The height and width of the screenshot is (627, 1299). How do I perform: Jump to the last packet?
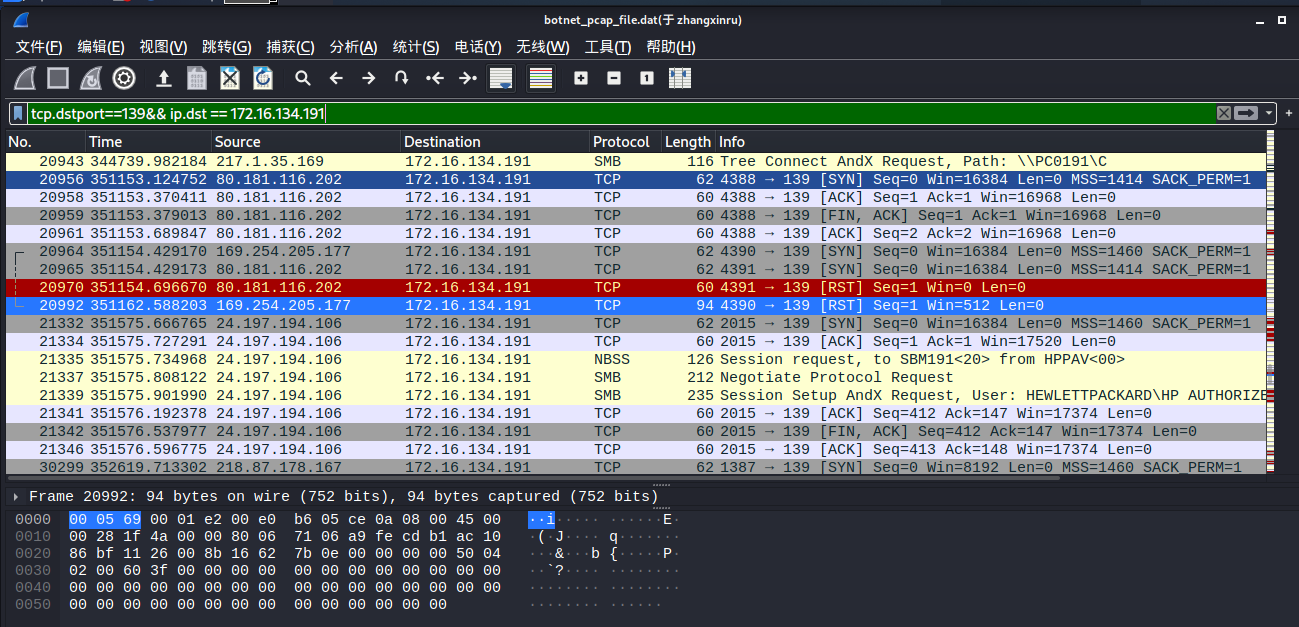pyautogui.click(x=468, y=78)
